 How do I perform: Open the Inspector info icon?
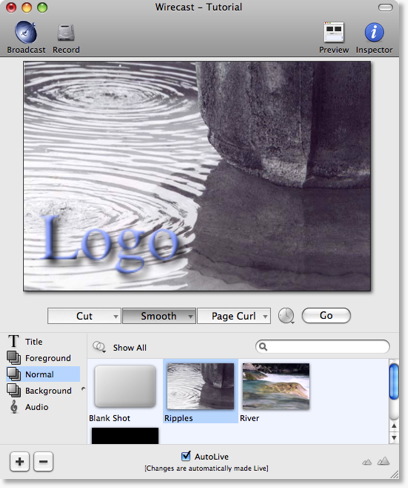[x=374, y=32]
